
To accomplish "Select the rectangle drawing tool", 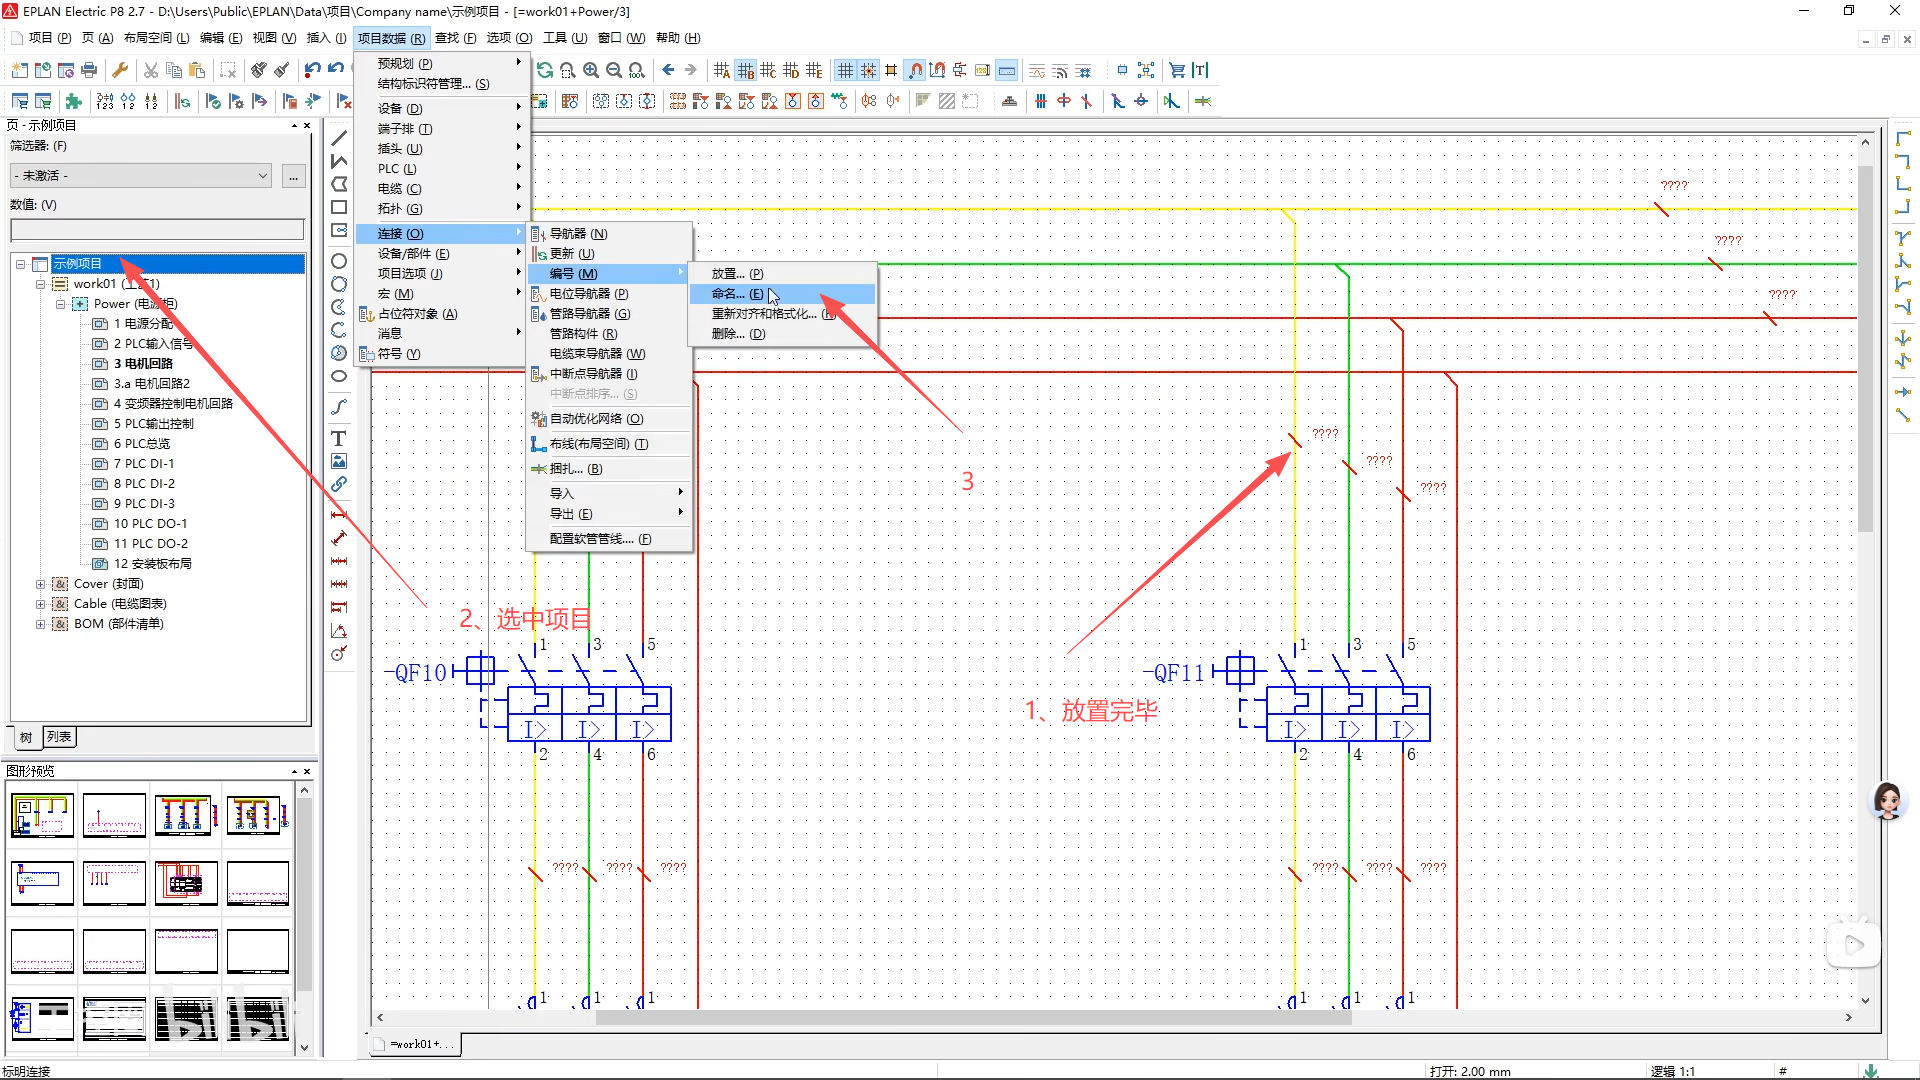I will (339, 207).
